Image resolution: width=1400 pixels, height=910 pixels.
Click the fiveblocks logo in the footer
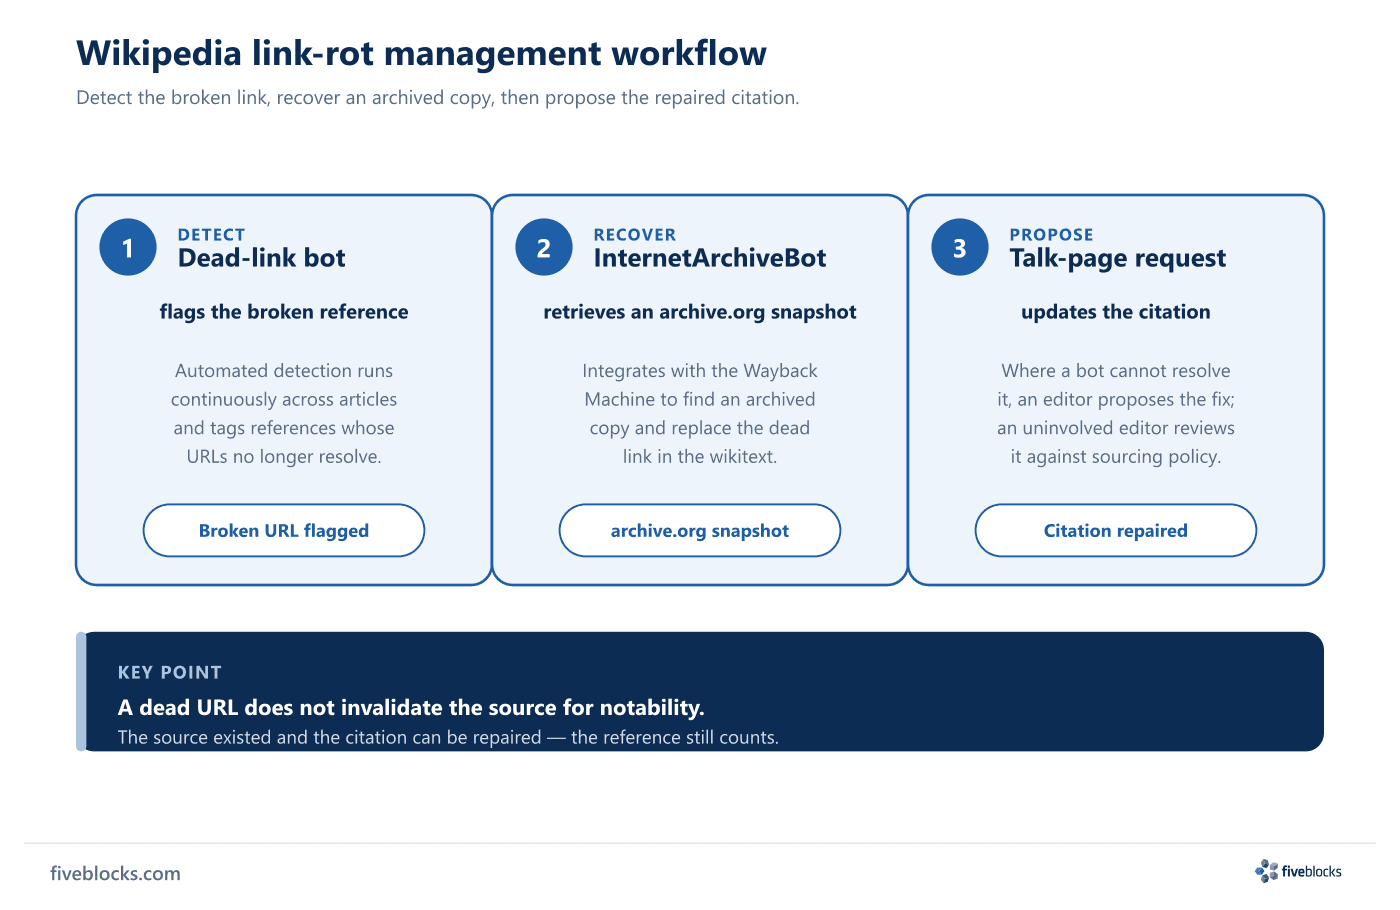[x=1298, y=871]
